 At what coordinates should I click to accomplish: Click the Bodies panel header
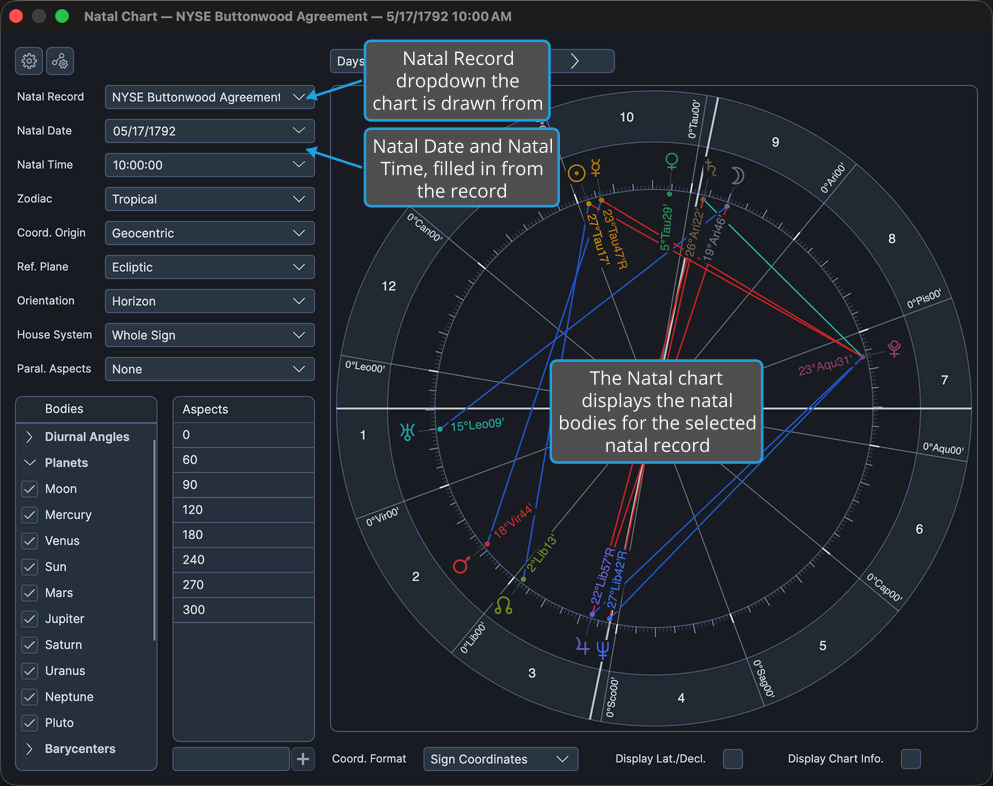(86, 409)
